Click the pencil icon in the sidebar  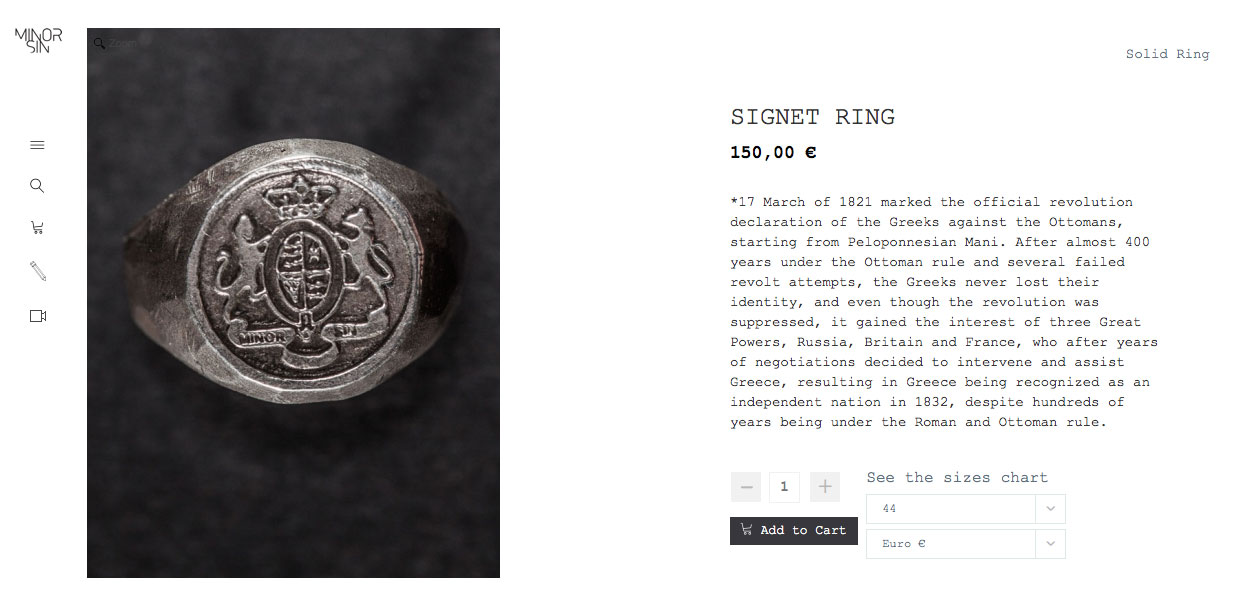38,271
